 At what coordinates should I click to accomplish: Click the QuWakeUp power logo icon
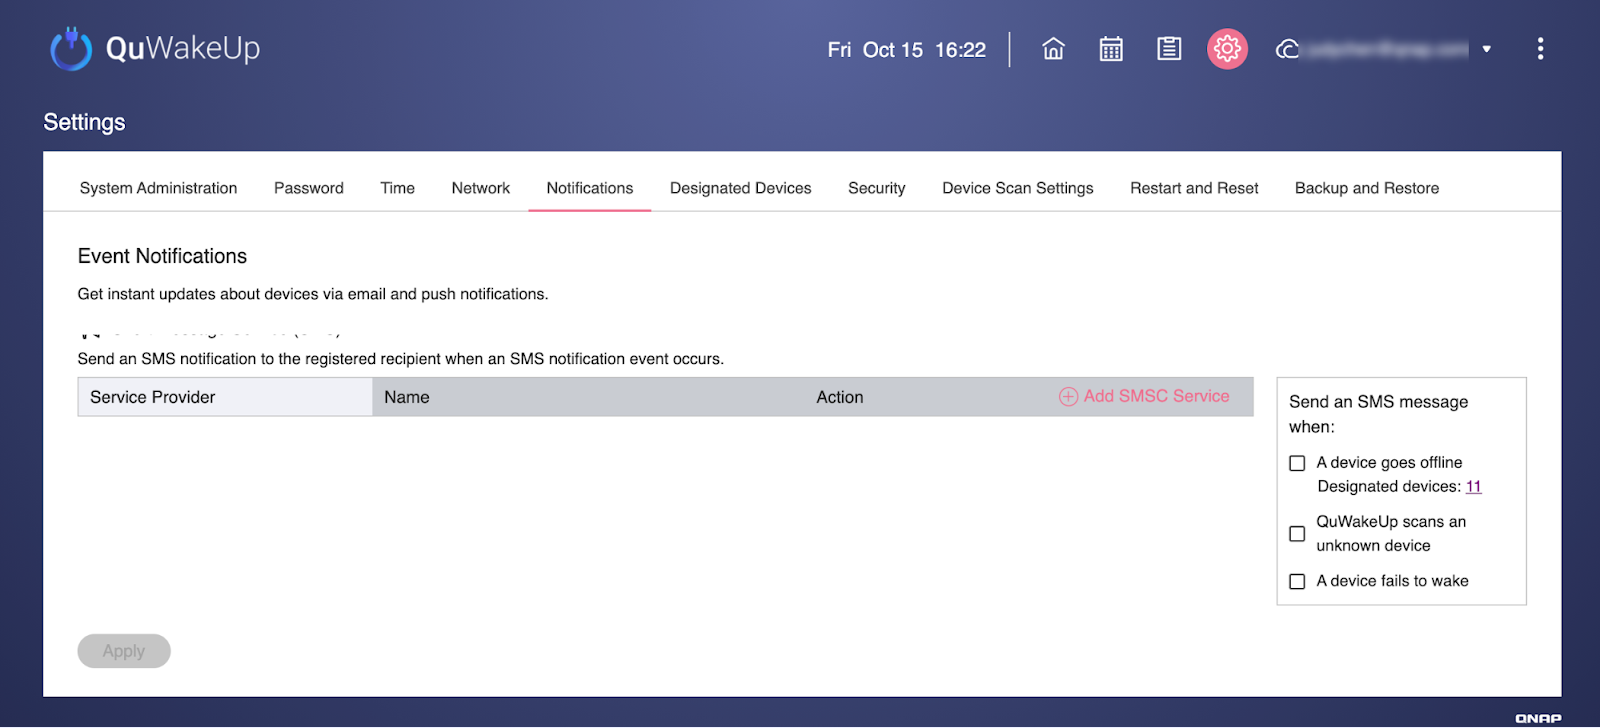pos(71,48)
